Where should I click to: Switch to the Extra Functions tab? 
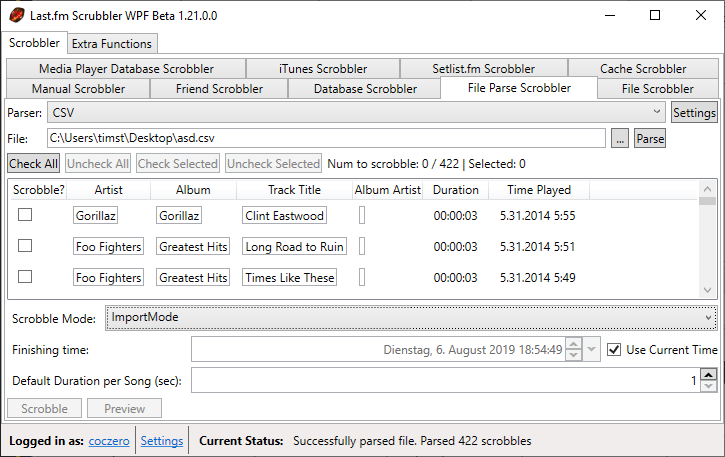pyautogui.click(x=112, y=44)
